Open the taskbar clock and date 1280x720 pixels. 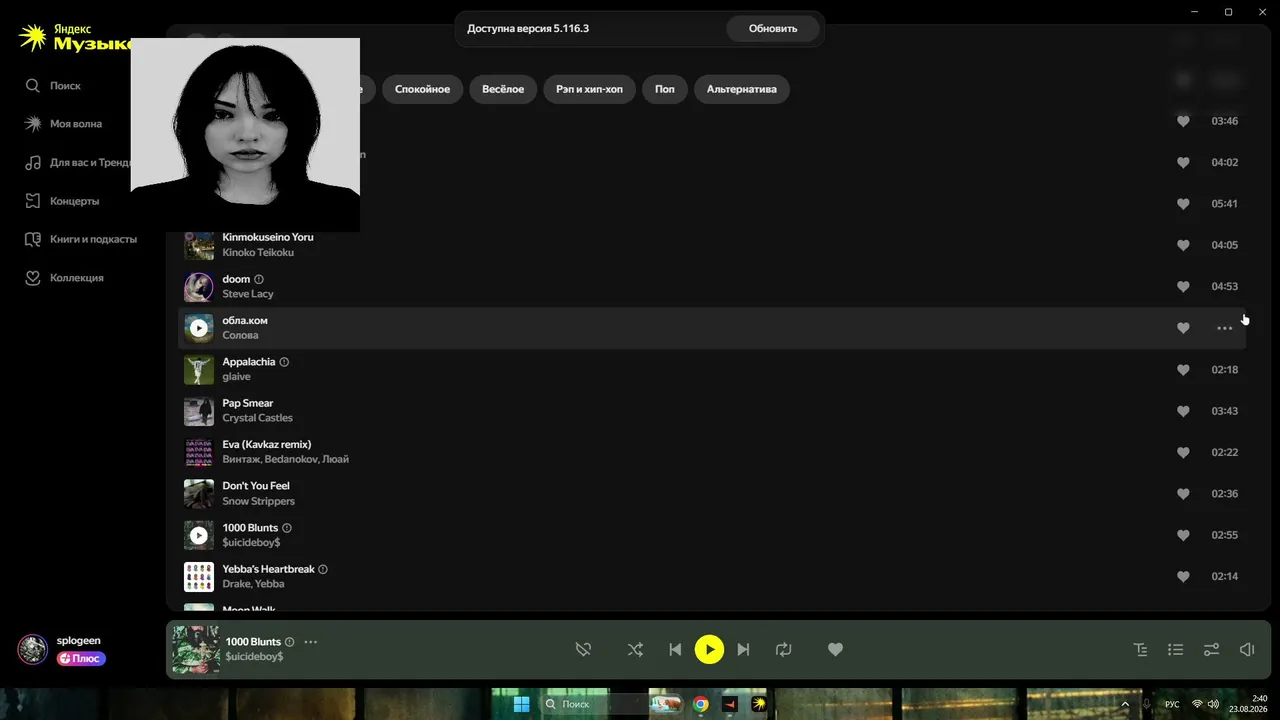coord(1250,704)
